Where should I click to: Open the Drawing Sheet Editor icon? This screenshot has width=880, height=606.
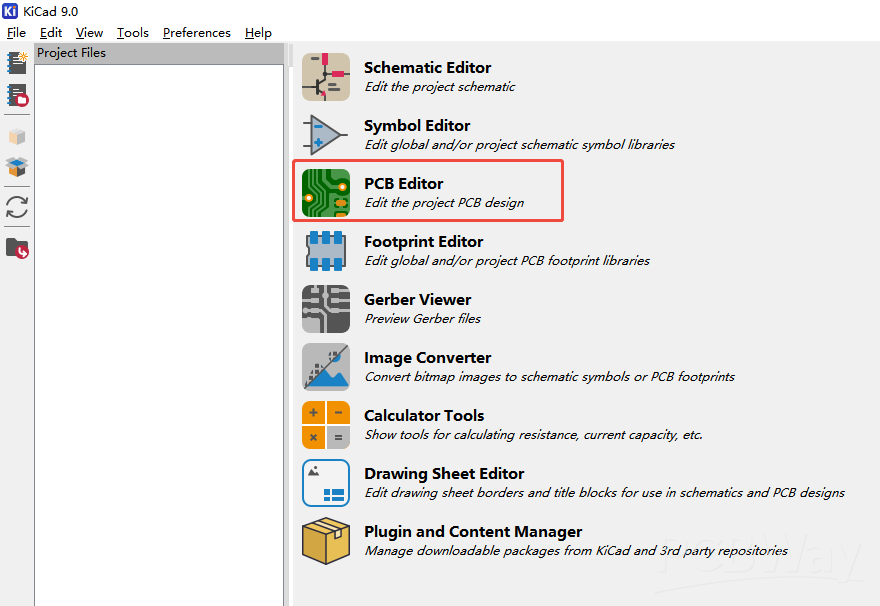[x=326, y=483]
